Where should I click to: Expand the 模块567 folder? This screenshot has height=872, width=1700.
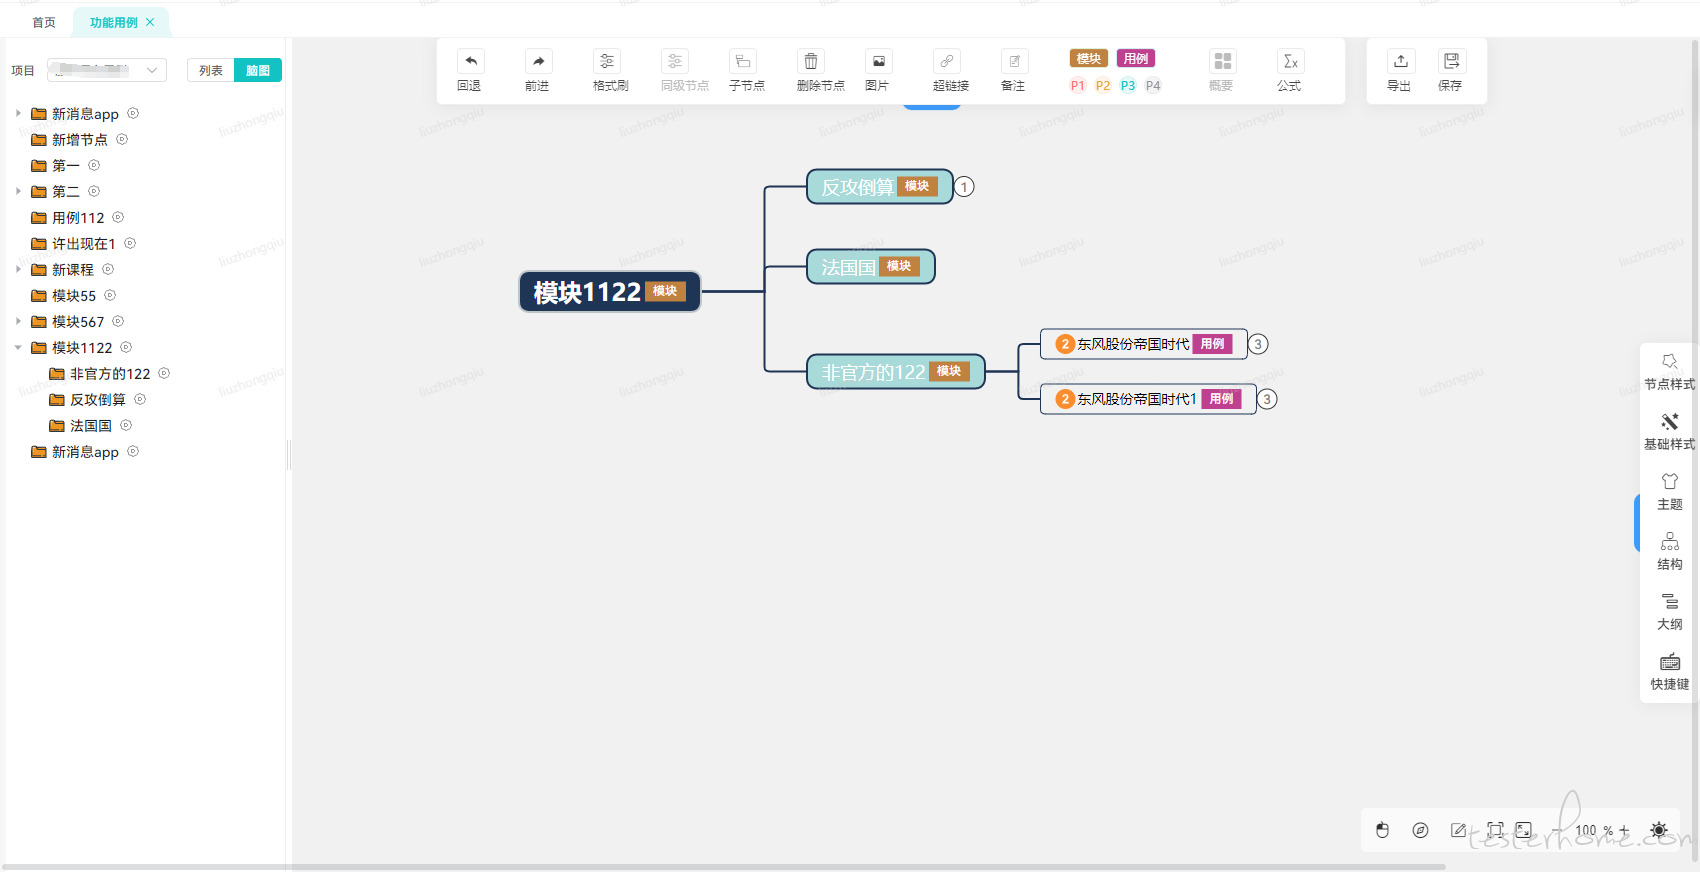pyautogui.click(x=18, y=321)
